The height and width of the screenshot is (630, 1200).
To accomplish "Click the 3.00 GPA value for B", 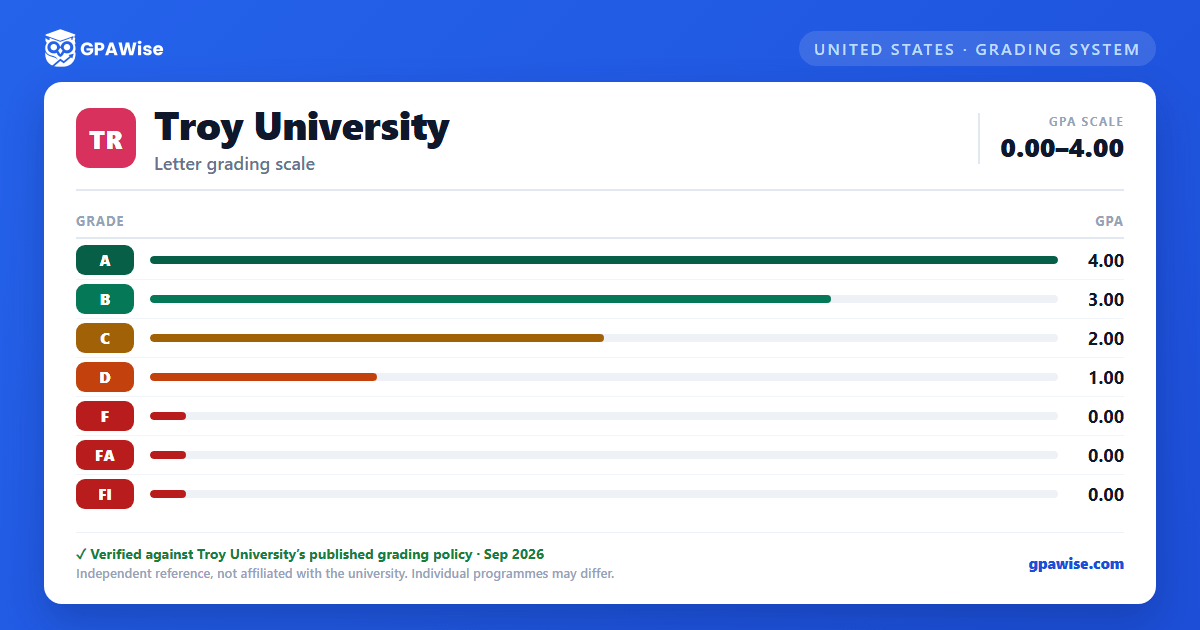I will 1106,299.
